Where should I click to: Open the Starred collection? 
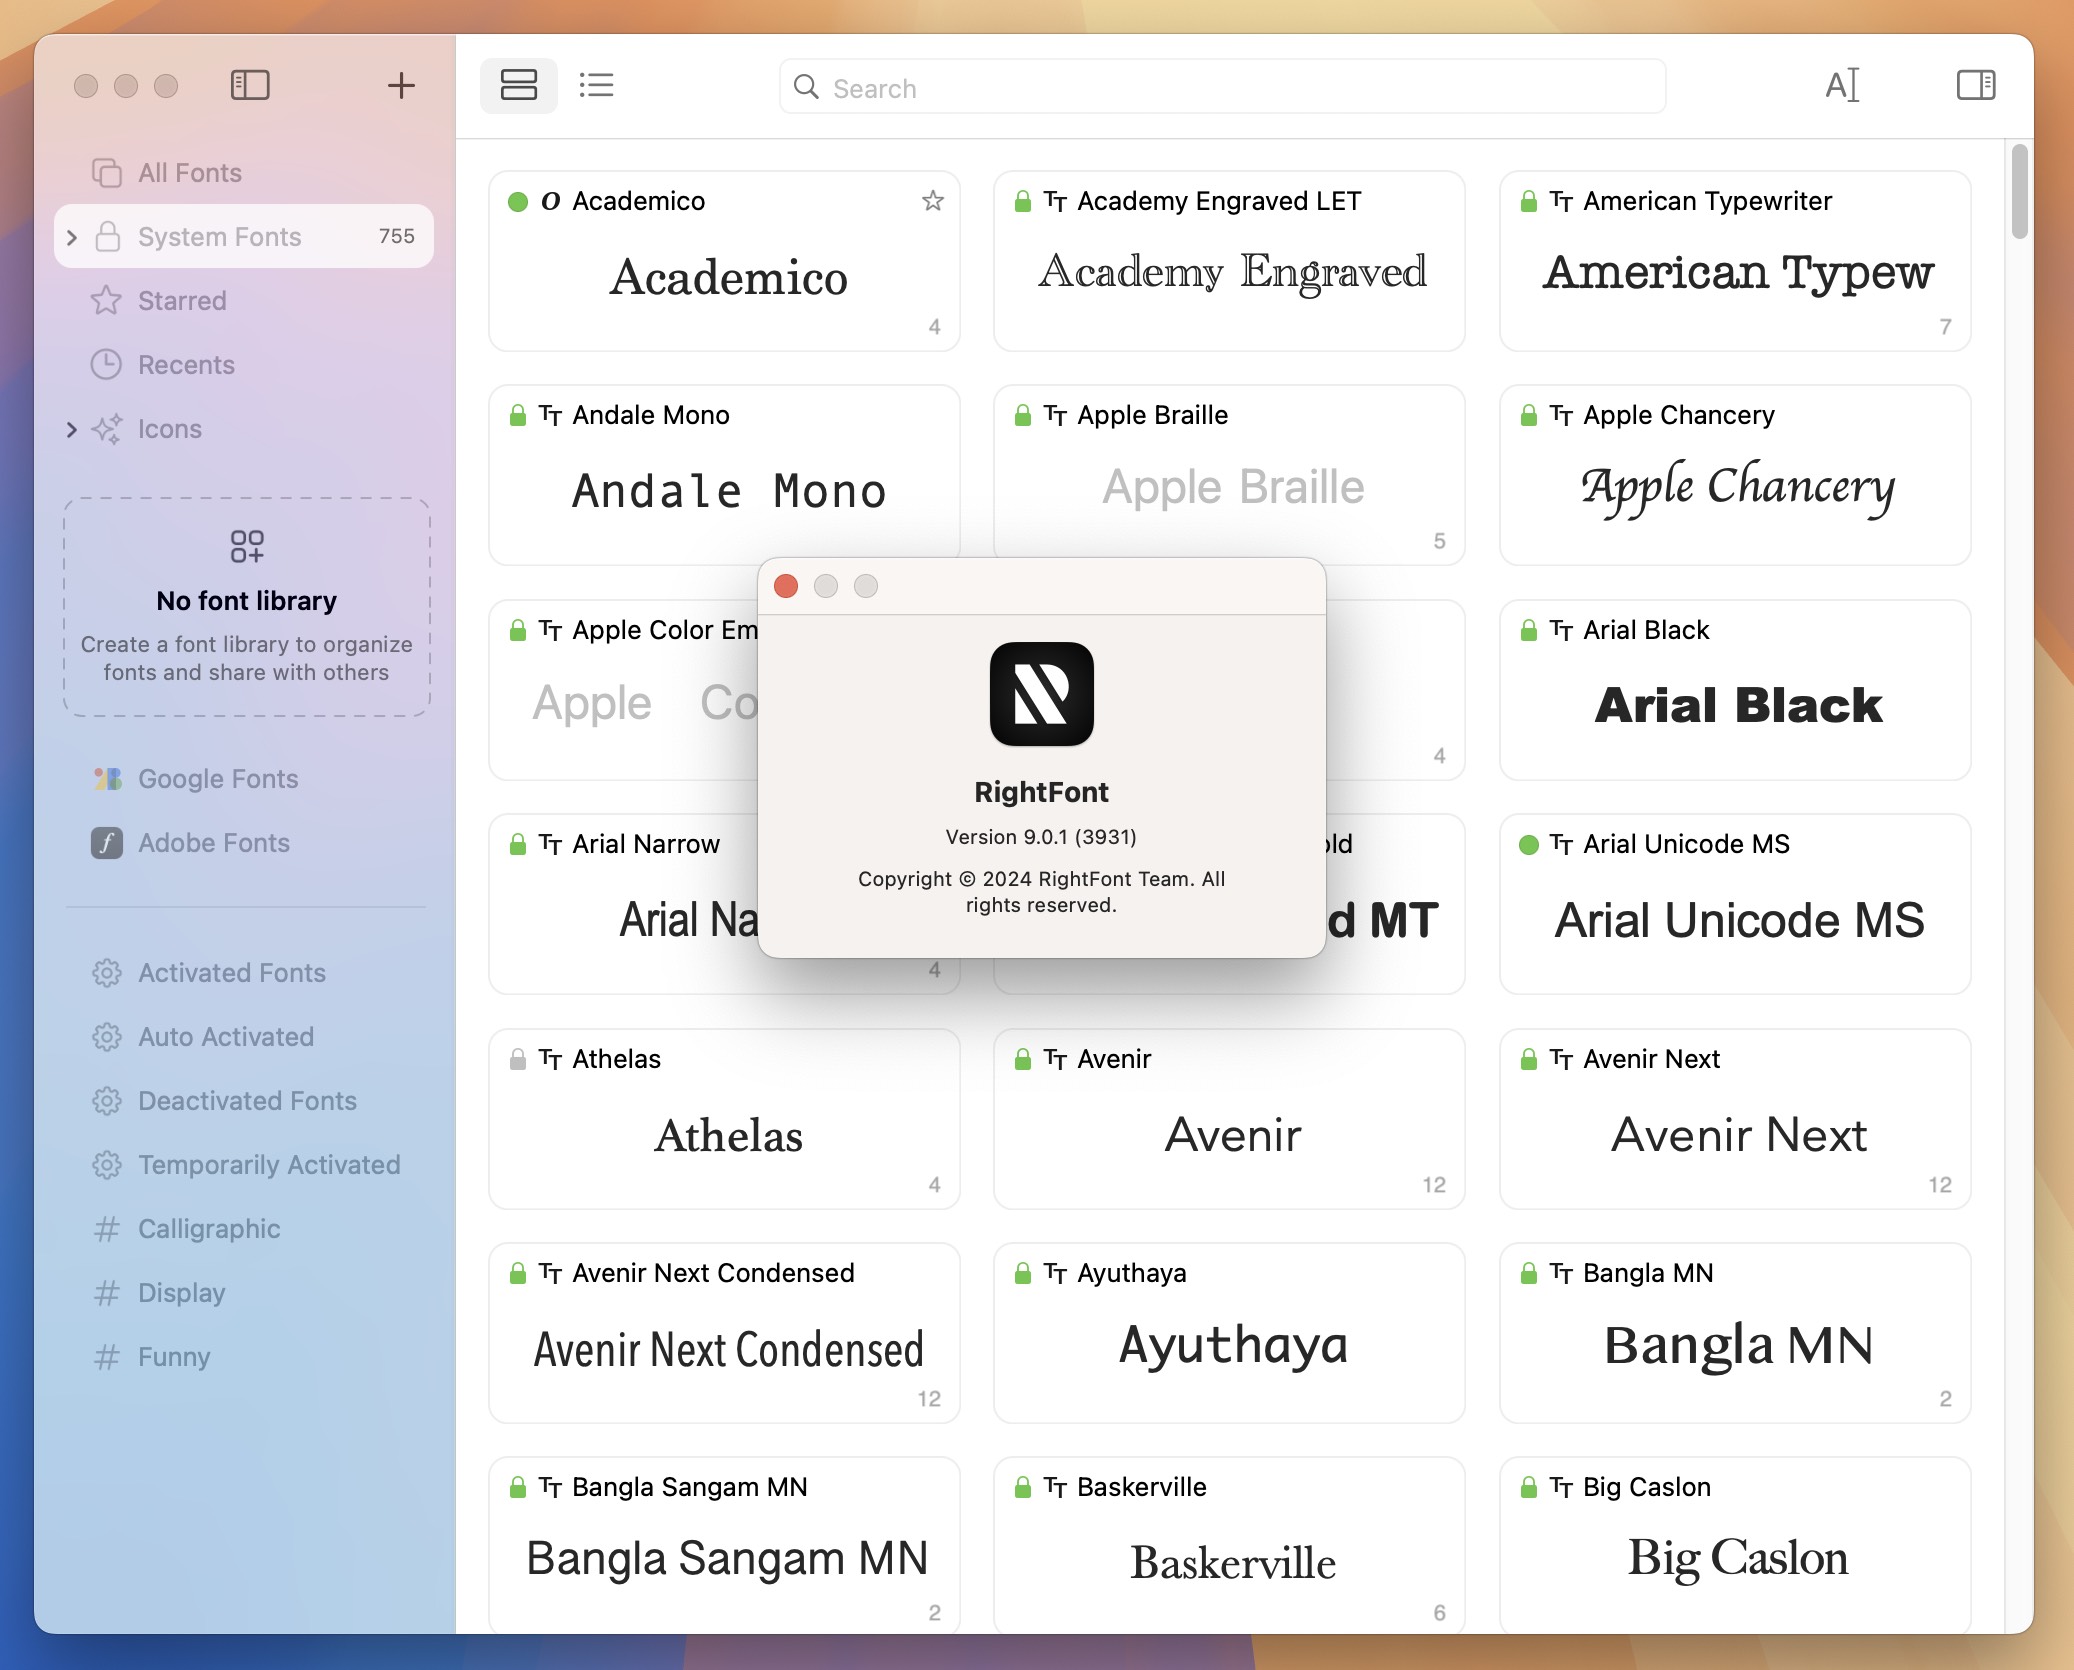[x=244, y=301]
